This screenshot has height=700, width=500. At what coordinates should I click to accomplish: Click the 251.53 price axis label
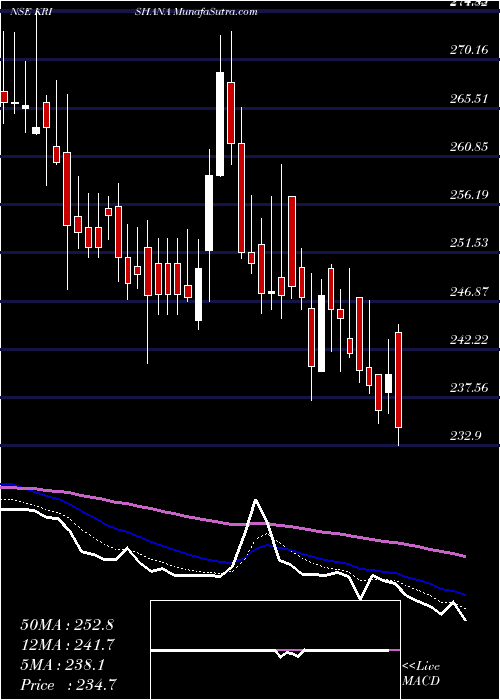point(469,243)
